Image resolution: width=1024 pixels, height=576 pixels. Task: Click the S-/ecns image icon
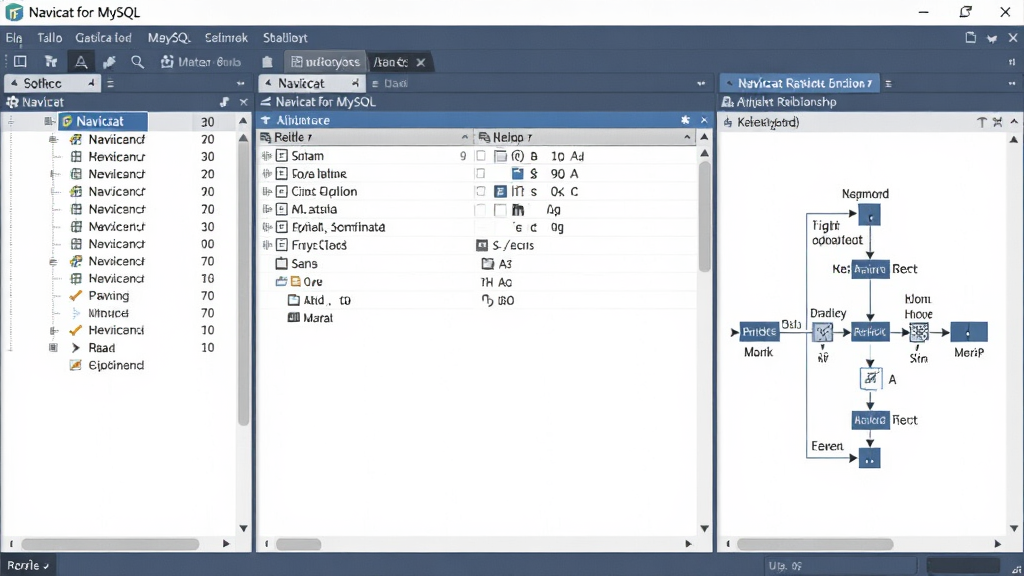482,246
